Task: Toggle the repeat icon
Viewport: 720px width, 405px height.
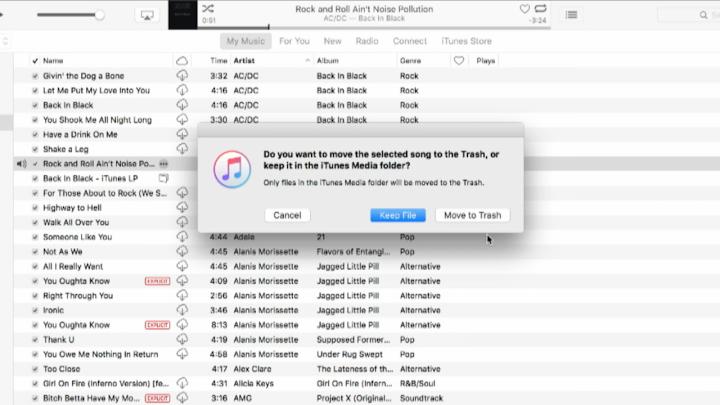Action: click(x=540, y=8)
